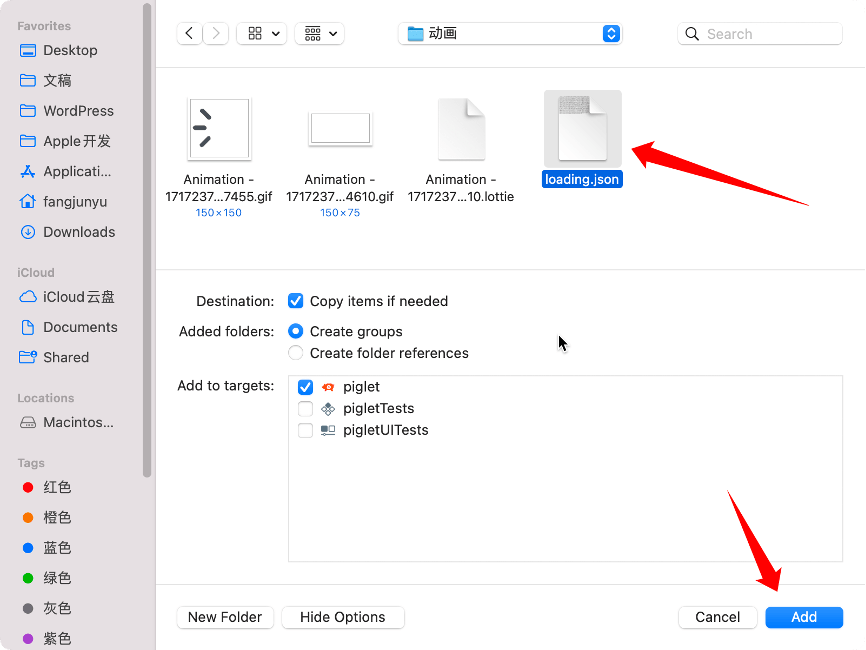Select Create folder references radio button
The width and height of the screenshot is (866, 650).
point(295,353)
